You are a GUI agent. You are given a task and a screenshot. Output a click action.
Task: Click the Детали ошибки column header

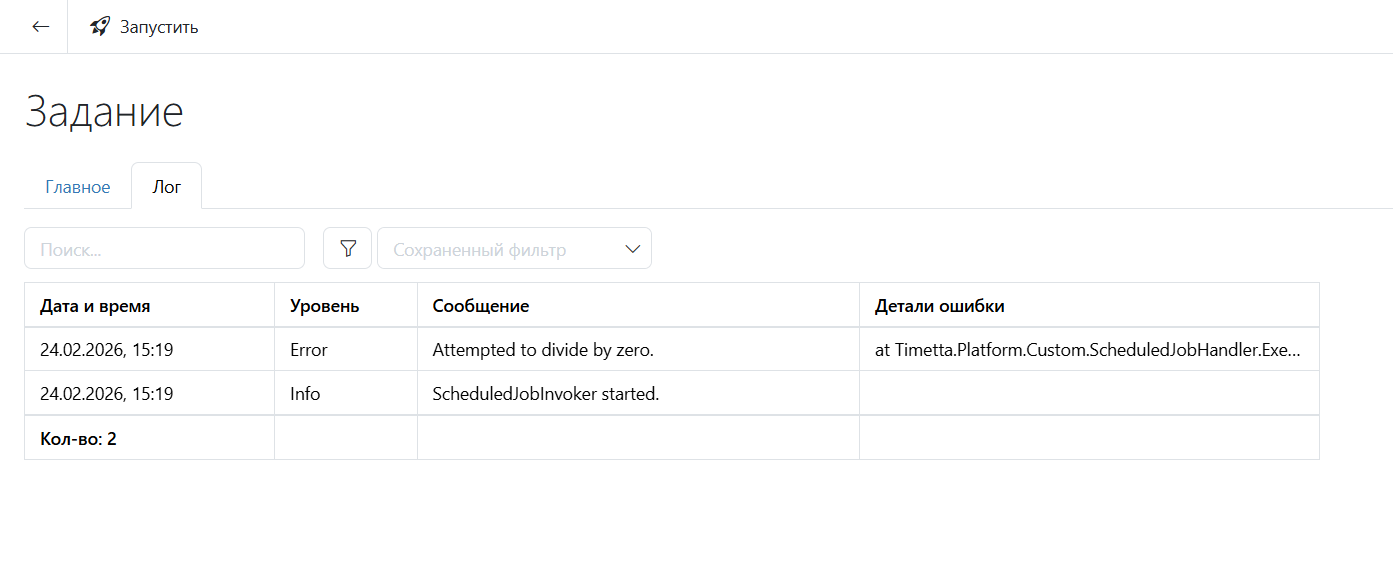[939, 306]
